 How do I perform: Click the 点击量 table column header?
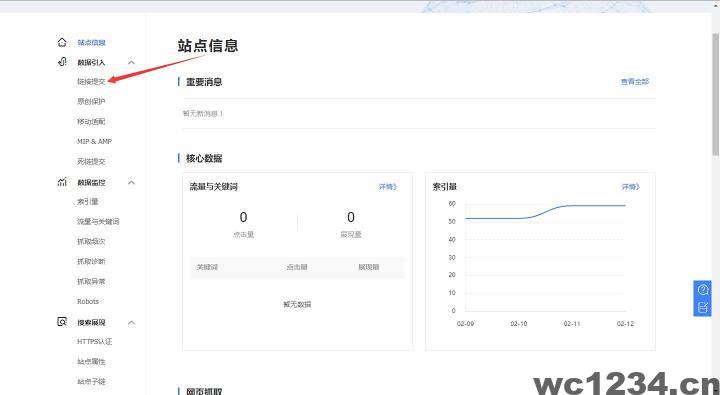[x=297, y=267]
